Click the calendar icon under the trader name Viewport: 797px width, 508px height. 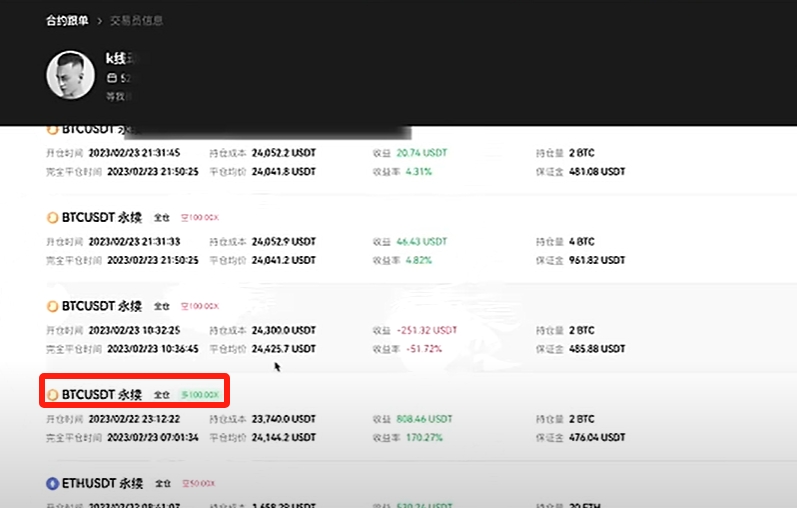pos(111,78)
